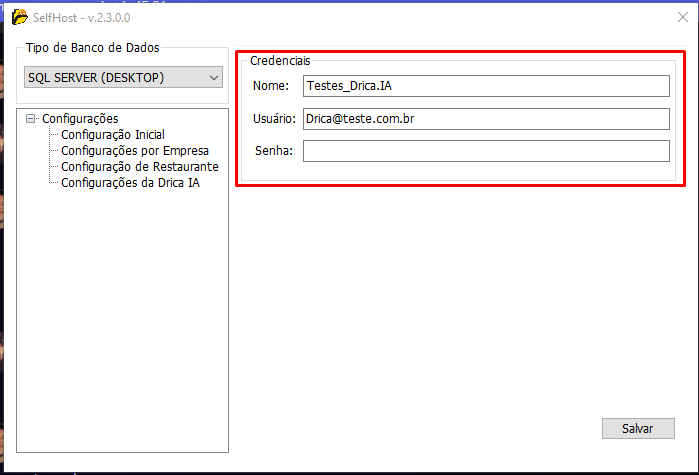This screenshot has width=699, height=475.
Task: Click the chevron arrow of database type dropdown
Action: coord(213,77)
